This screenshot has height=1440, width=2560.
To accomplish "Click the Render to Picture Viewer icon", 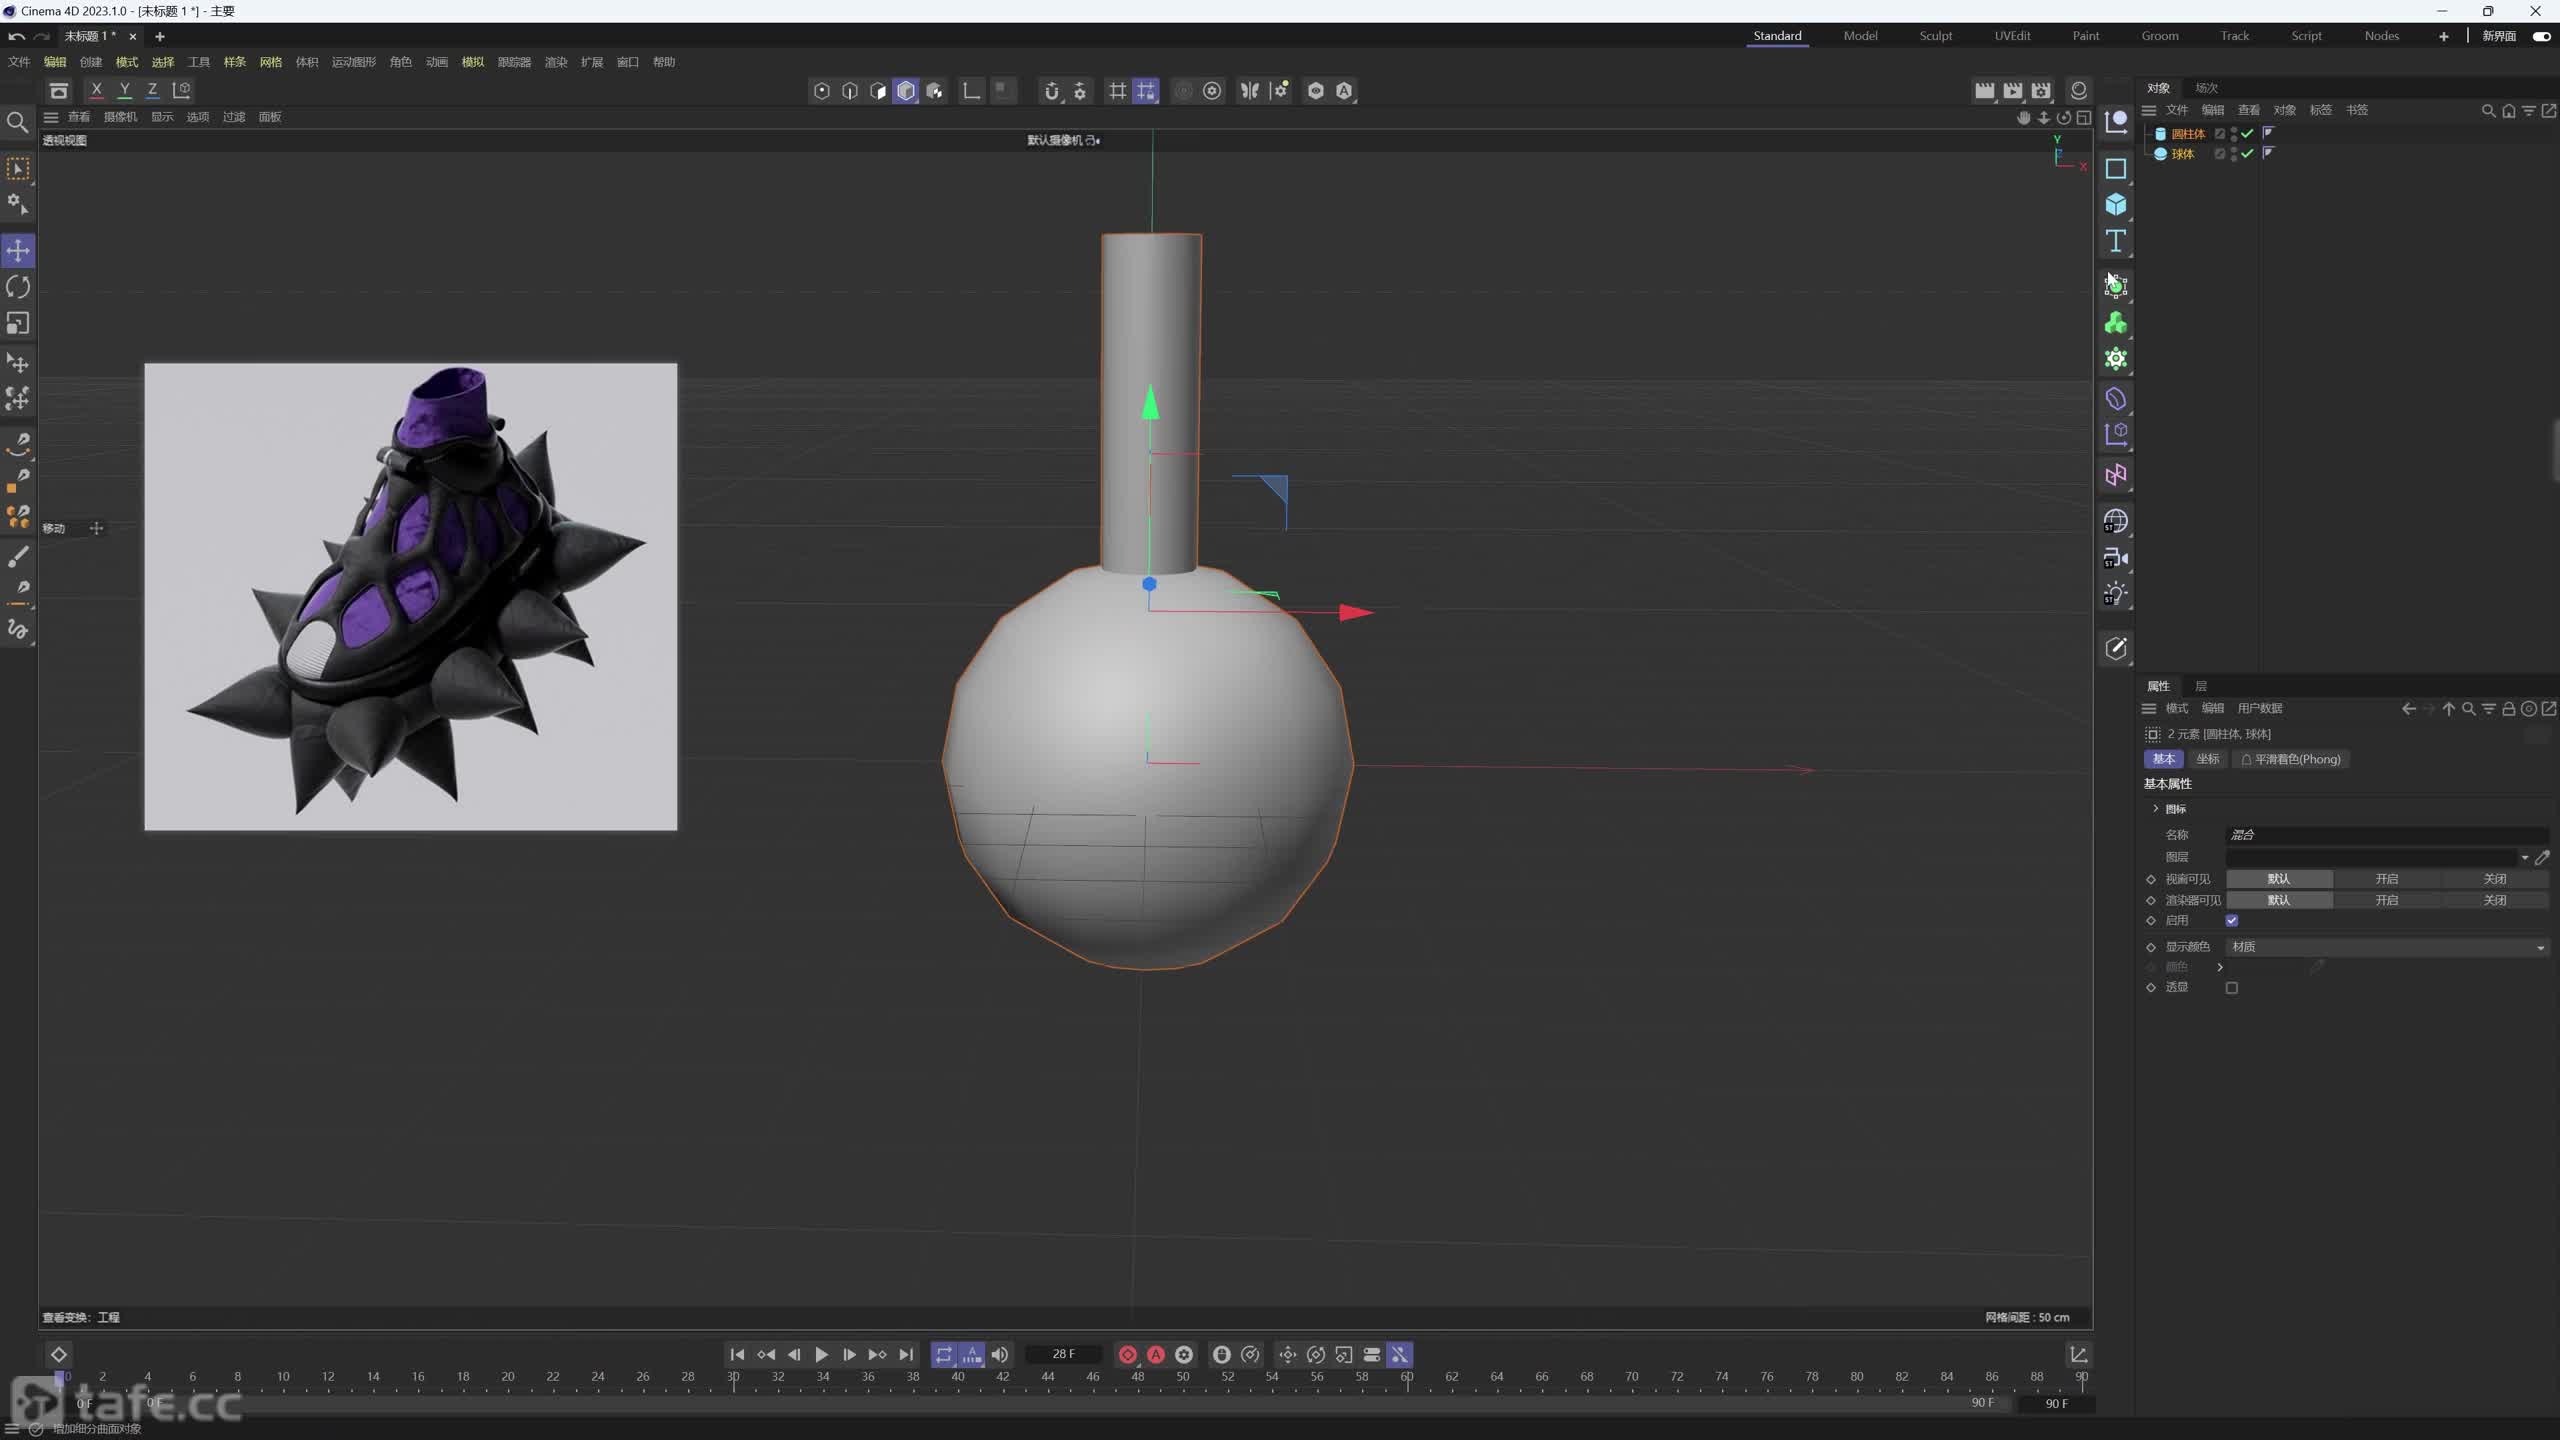I will coord(2013,91).
